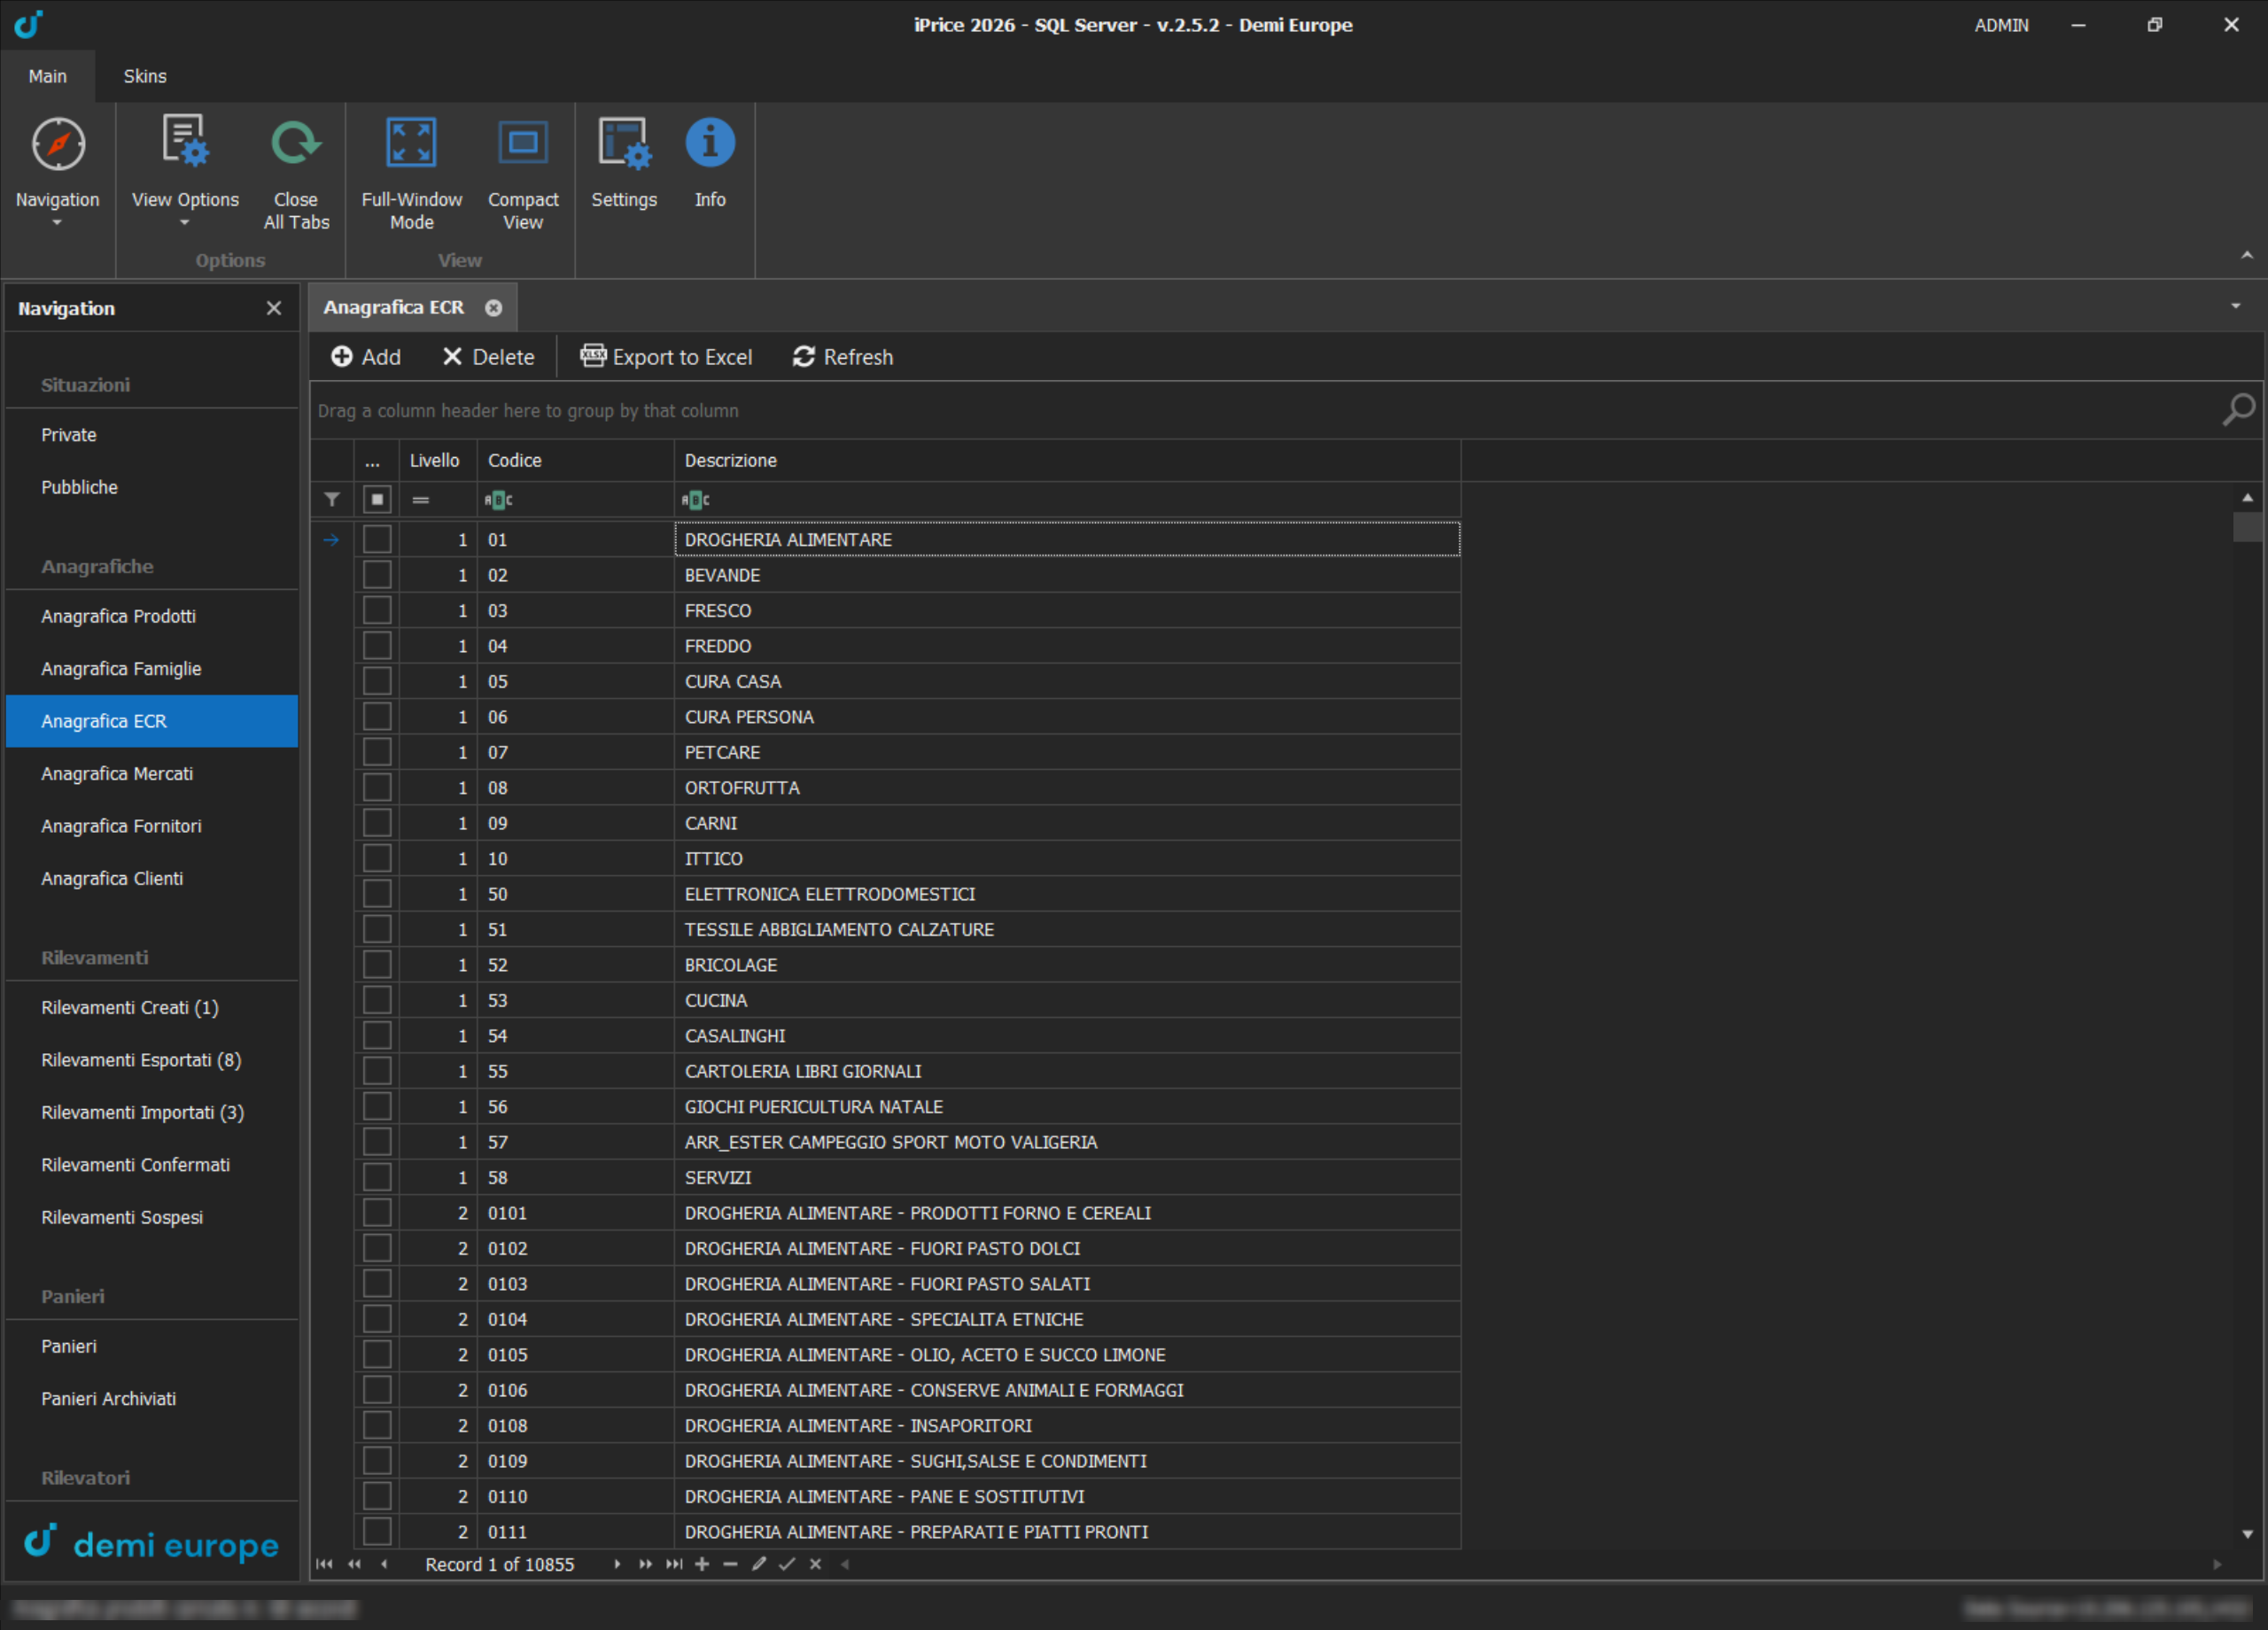Tick the checkbox for row 03 FRESCO
Viewport: 2268px width, 1630px height.
click(377, 610)
